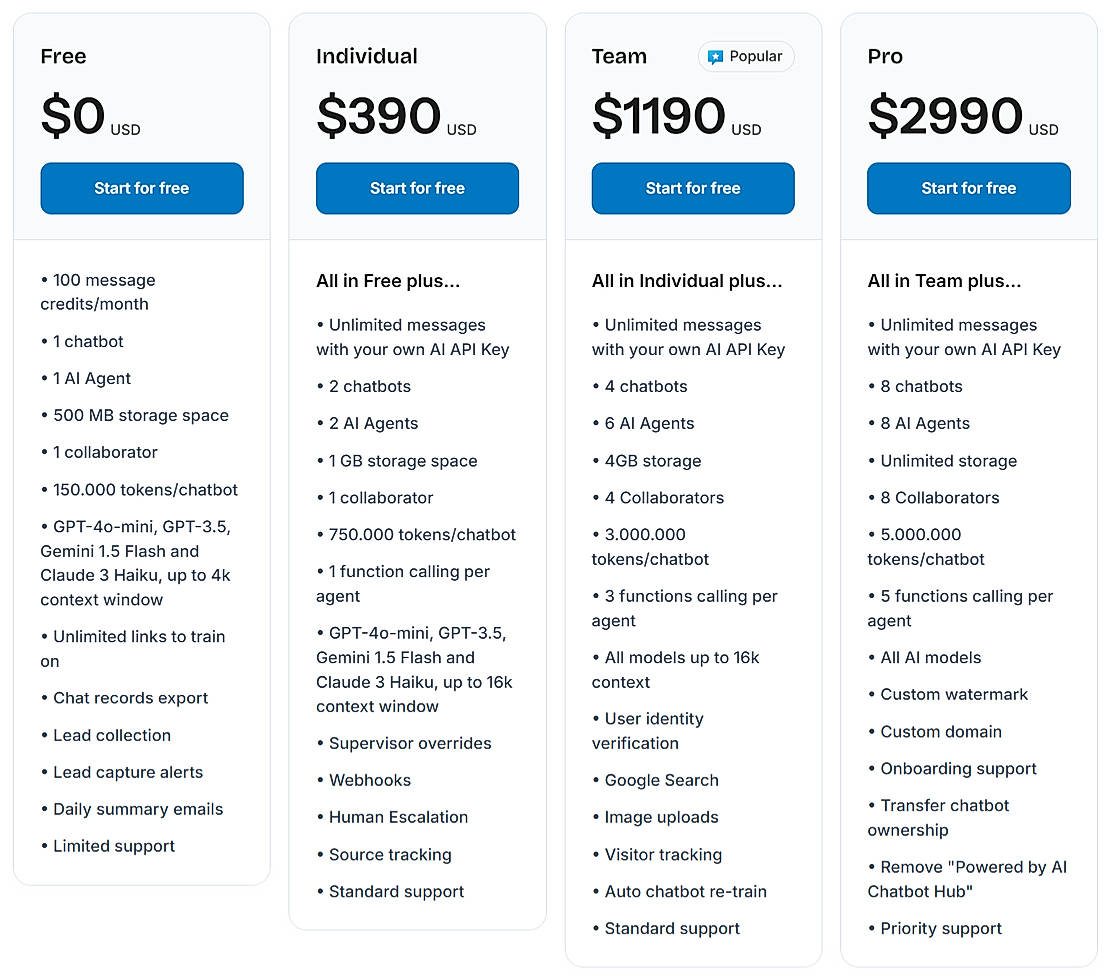This screenshot has width=1108, height=975.
Task: Click the $2990 Pro plan price
Action: tap(945, 115)
